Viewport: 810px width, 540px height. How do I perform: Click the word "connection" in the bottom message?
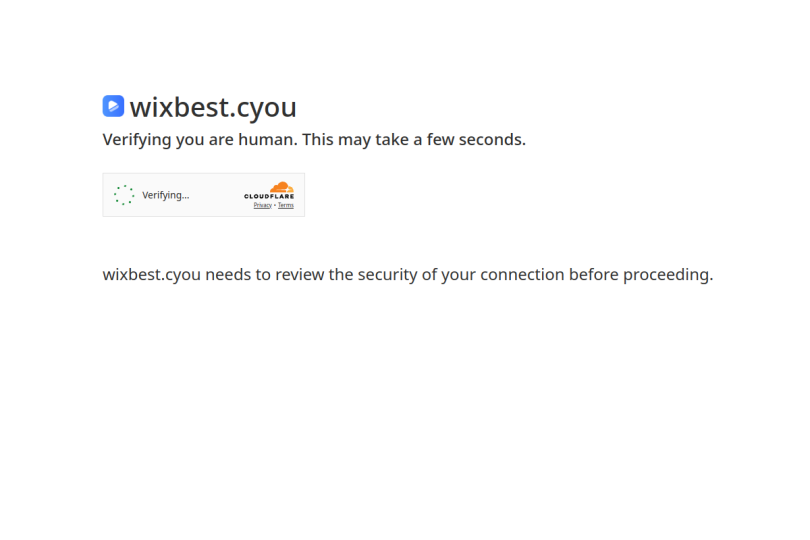522,274
